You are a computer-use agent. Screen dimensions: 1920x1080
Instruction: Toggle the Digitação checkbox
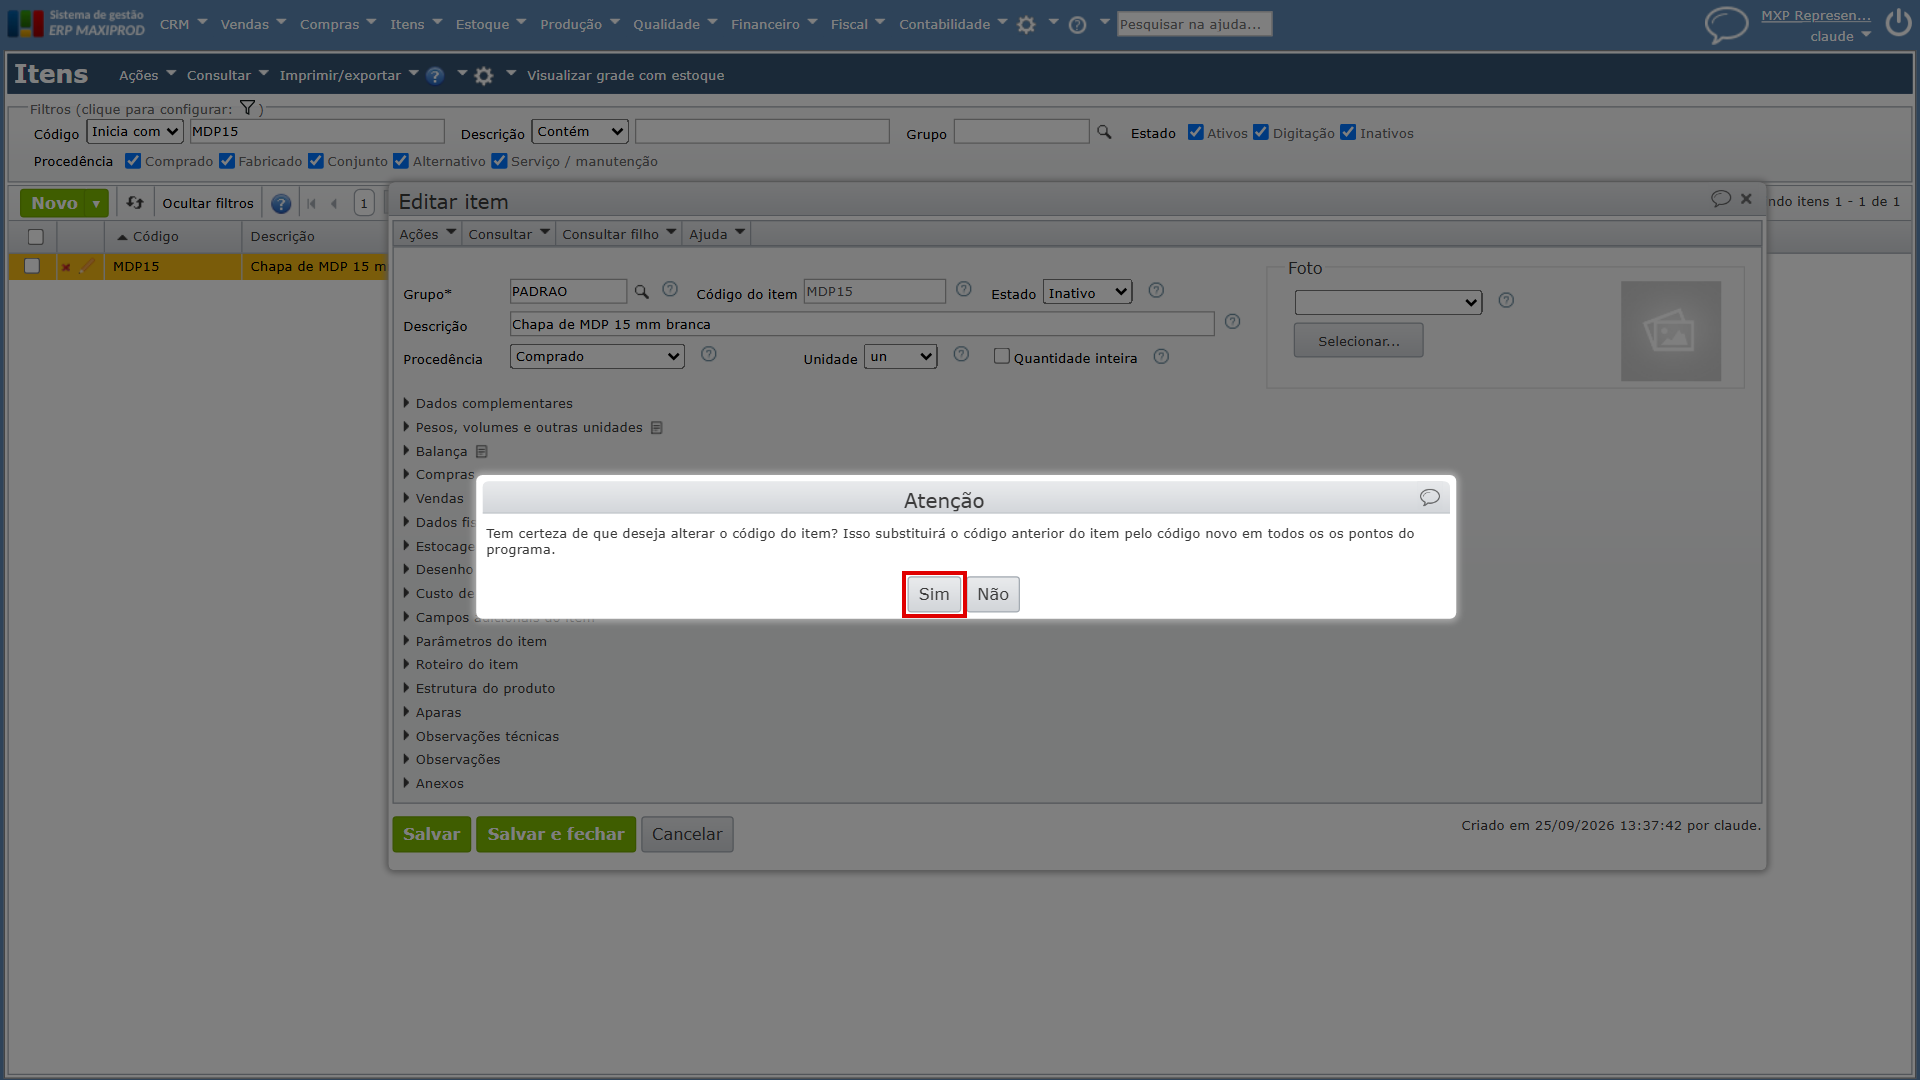click(1260, 132)
